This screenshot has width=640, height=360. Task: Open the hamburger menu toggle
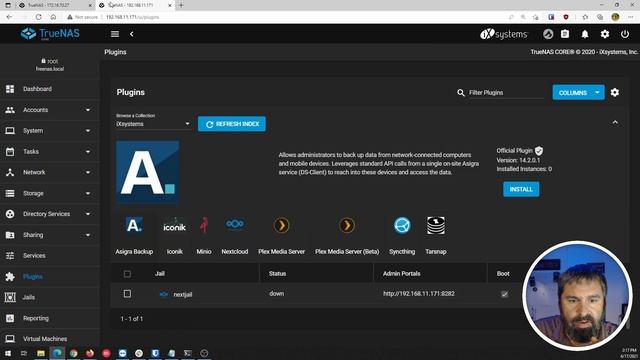click(115, 34)
